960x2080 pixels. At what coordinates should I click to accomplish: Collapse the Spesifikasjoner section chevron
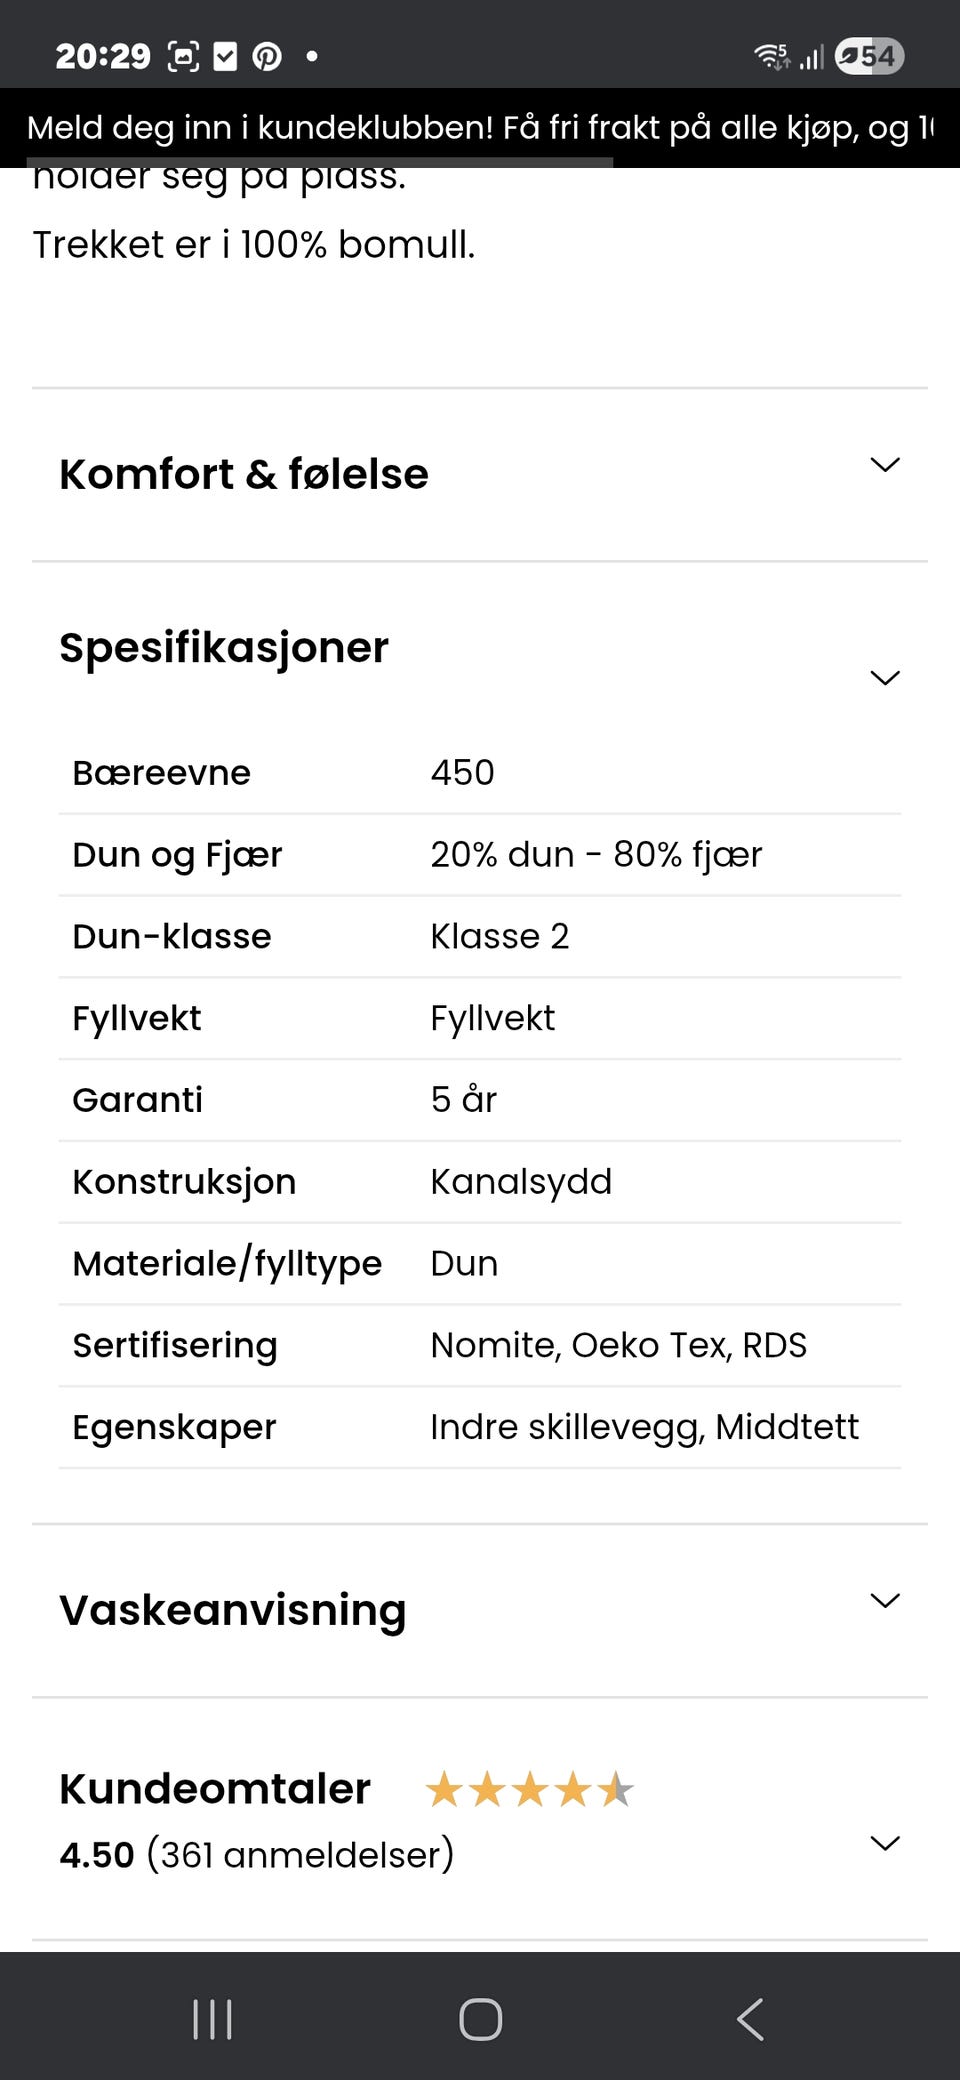pyautogui.click(x=885, y=678)
